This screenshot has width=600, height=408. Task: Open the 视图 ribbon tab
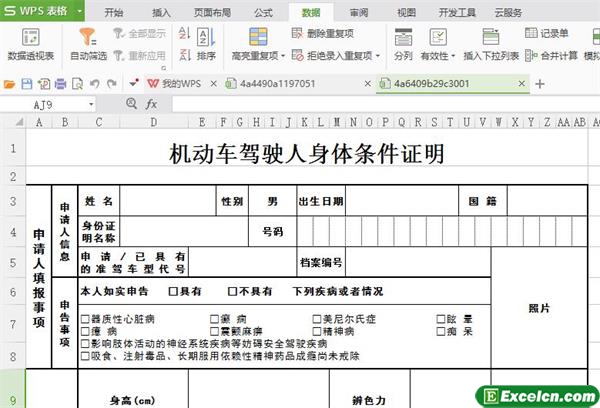coord(406,13)
